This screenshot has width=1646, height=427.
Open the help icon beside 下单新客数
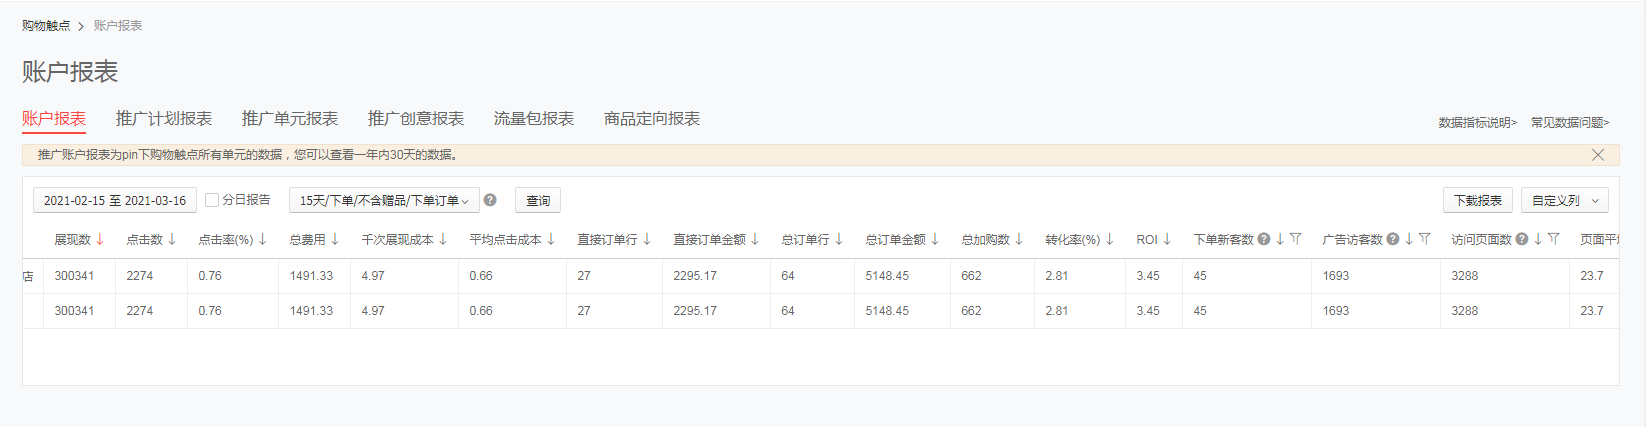click(x=1264, y=240)
